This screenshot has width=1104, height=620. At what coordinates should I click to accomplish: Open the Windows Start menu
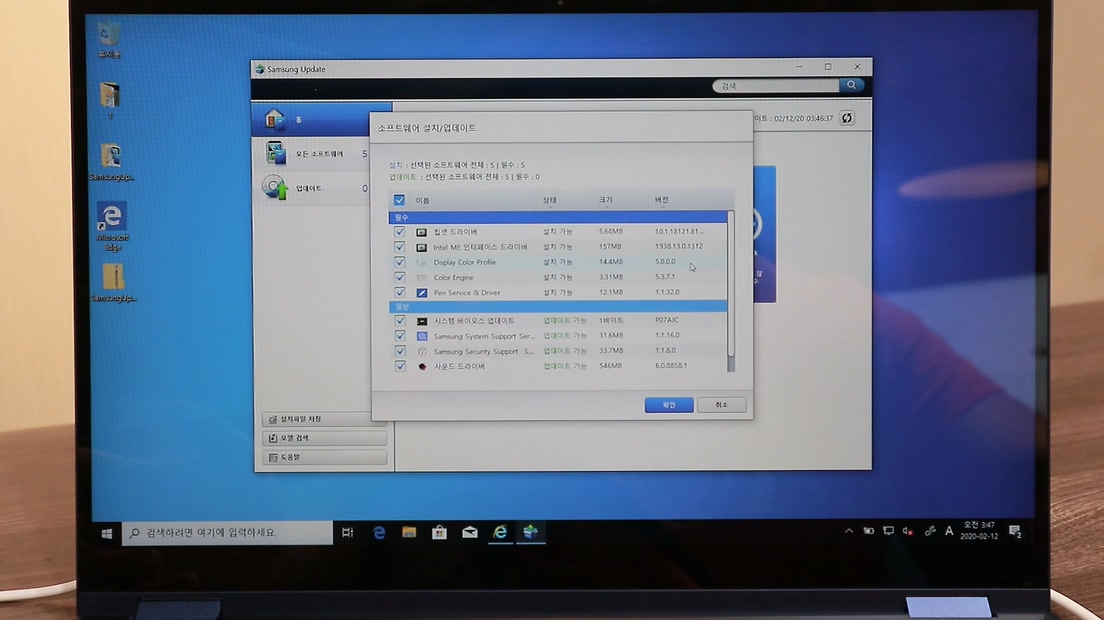pos(106,533)
